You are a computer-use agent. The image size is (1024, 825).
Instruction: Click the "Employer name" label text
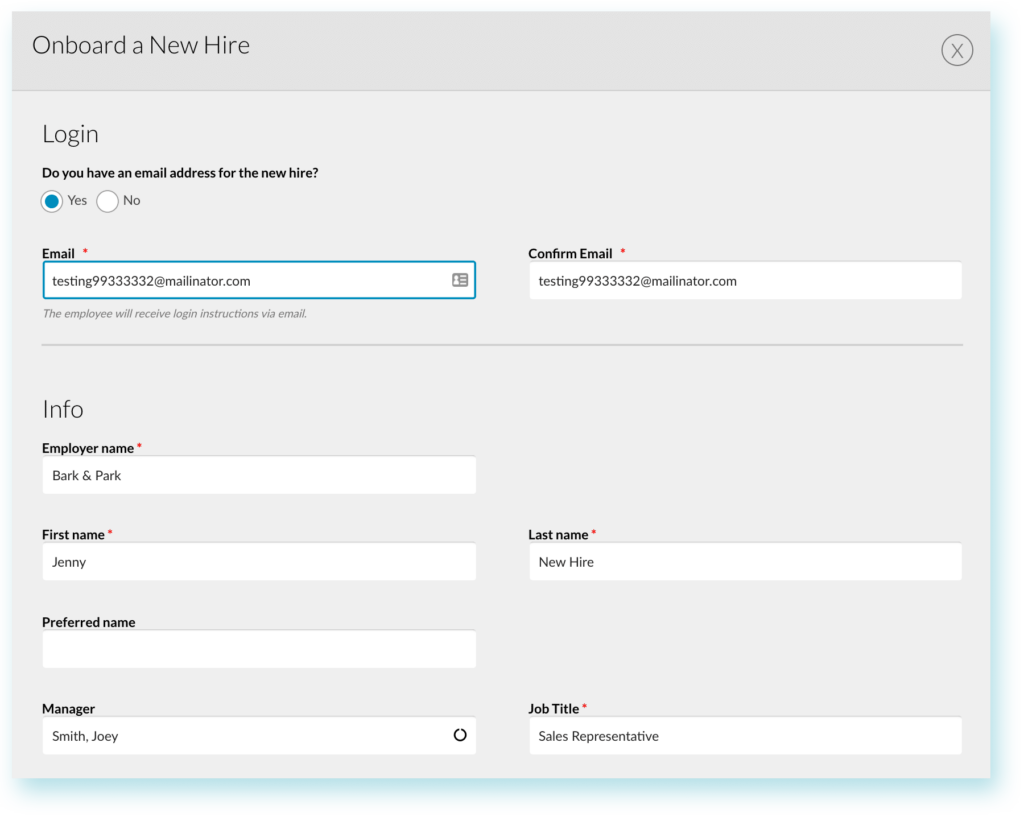[x=88, y=448]
